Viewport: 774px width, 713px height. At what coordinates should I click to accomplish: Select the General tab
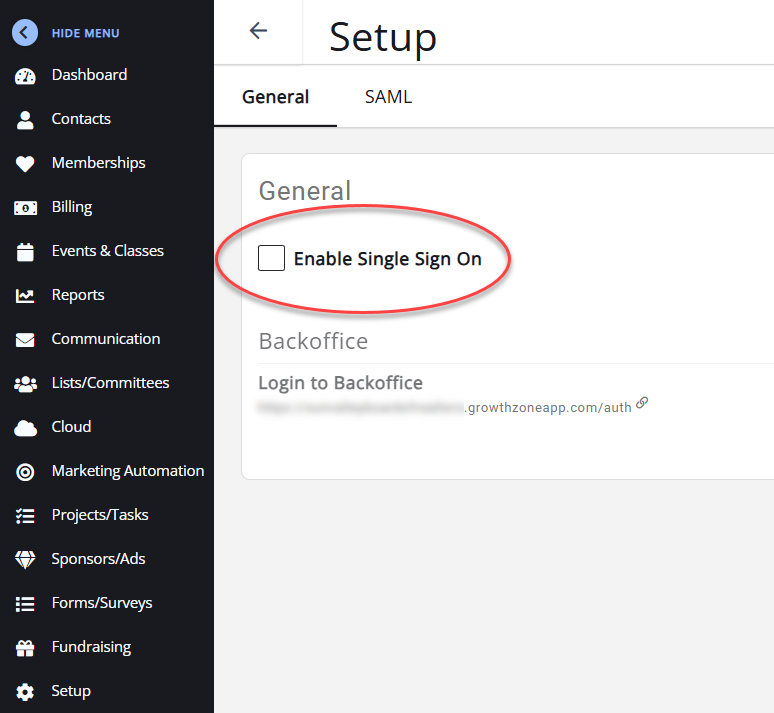(x=276, y=97)
